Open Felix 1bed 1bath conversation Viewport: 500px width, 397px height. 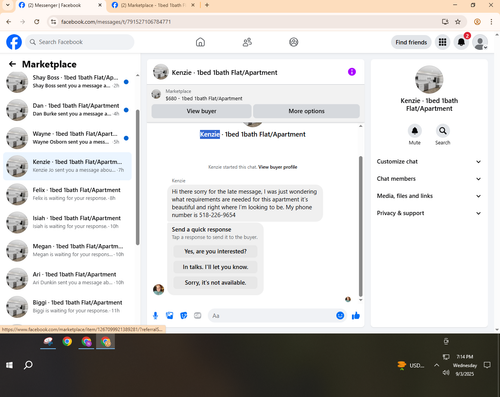tap(67, 194)
